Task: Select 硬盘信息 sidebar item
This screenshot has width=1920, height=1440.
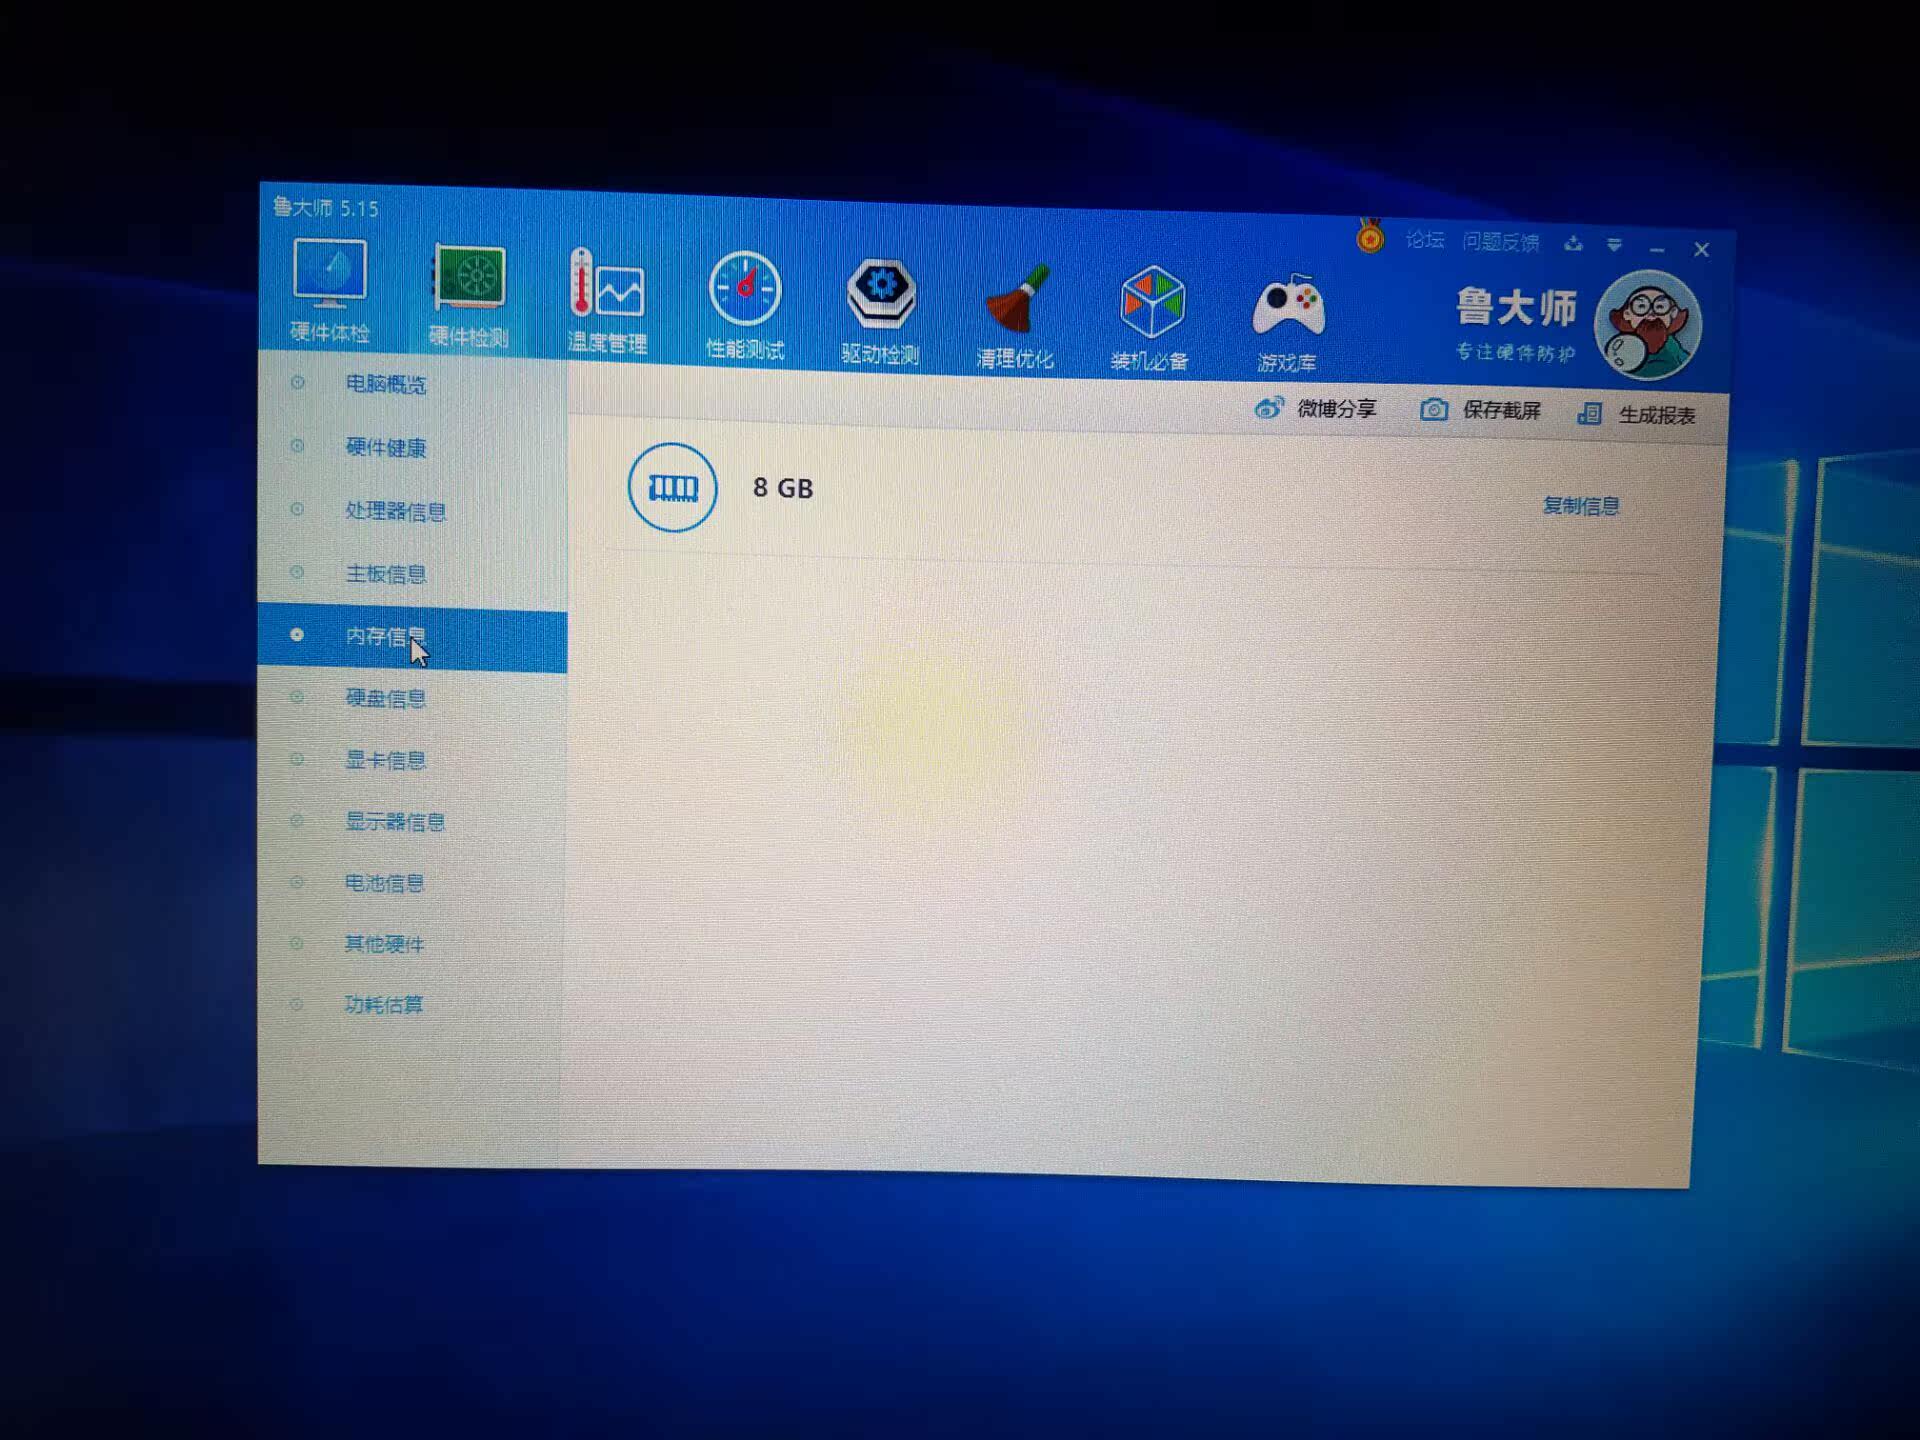Action: tap(385, 698)
